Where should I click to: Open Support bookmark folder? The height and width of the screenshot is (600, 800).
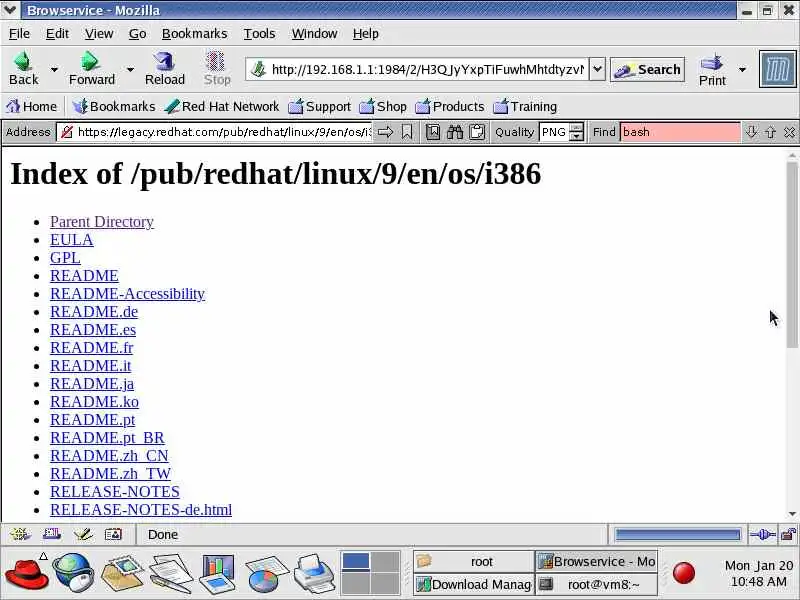[x=319, y=106]
